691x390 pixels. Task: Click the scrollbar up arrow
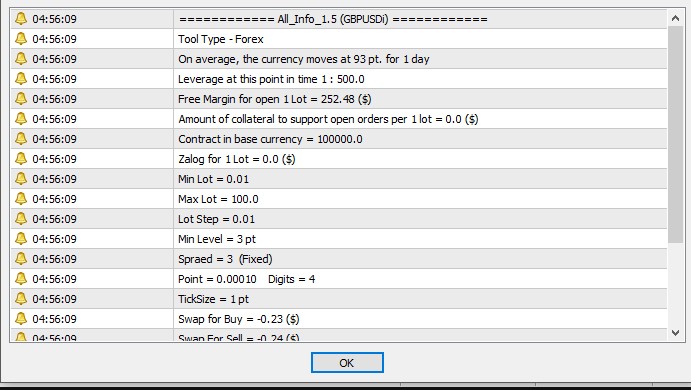[x=675, y=18]
